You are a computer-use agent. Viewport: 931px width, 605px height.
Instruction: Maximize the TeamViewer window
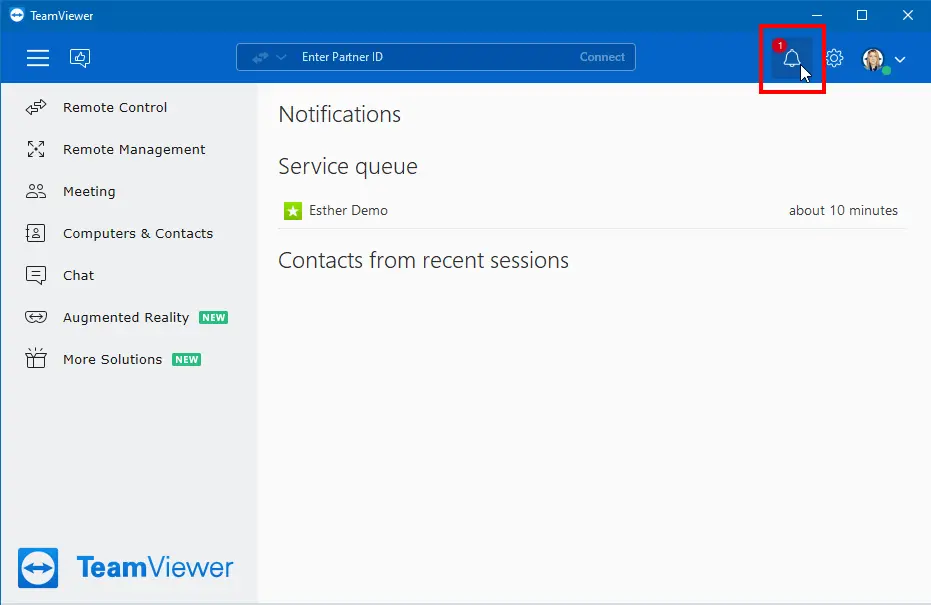tap(862, 15)
